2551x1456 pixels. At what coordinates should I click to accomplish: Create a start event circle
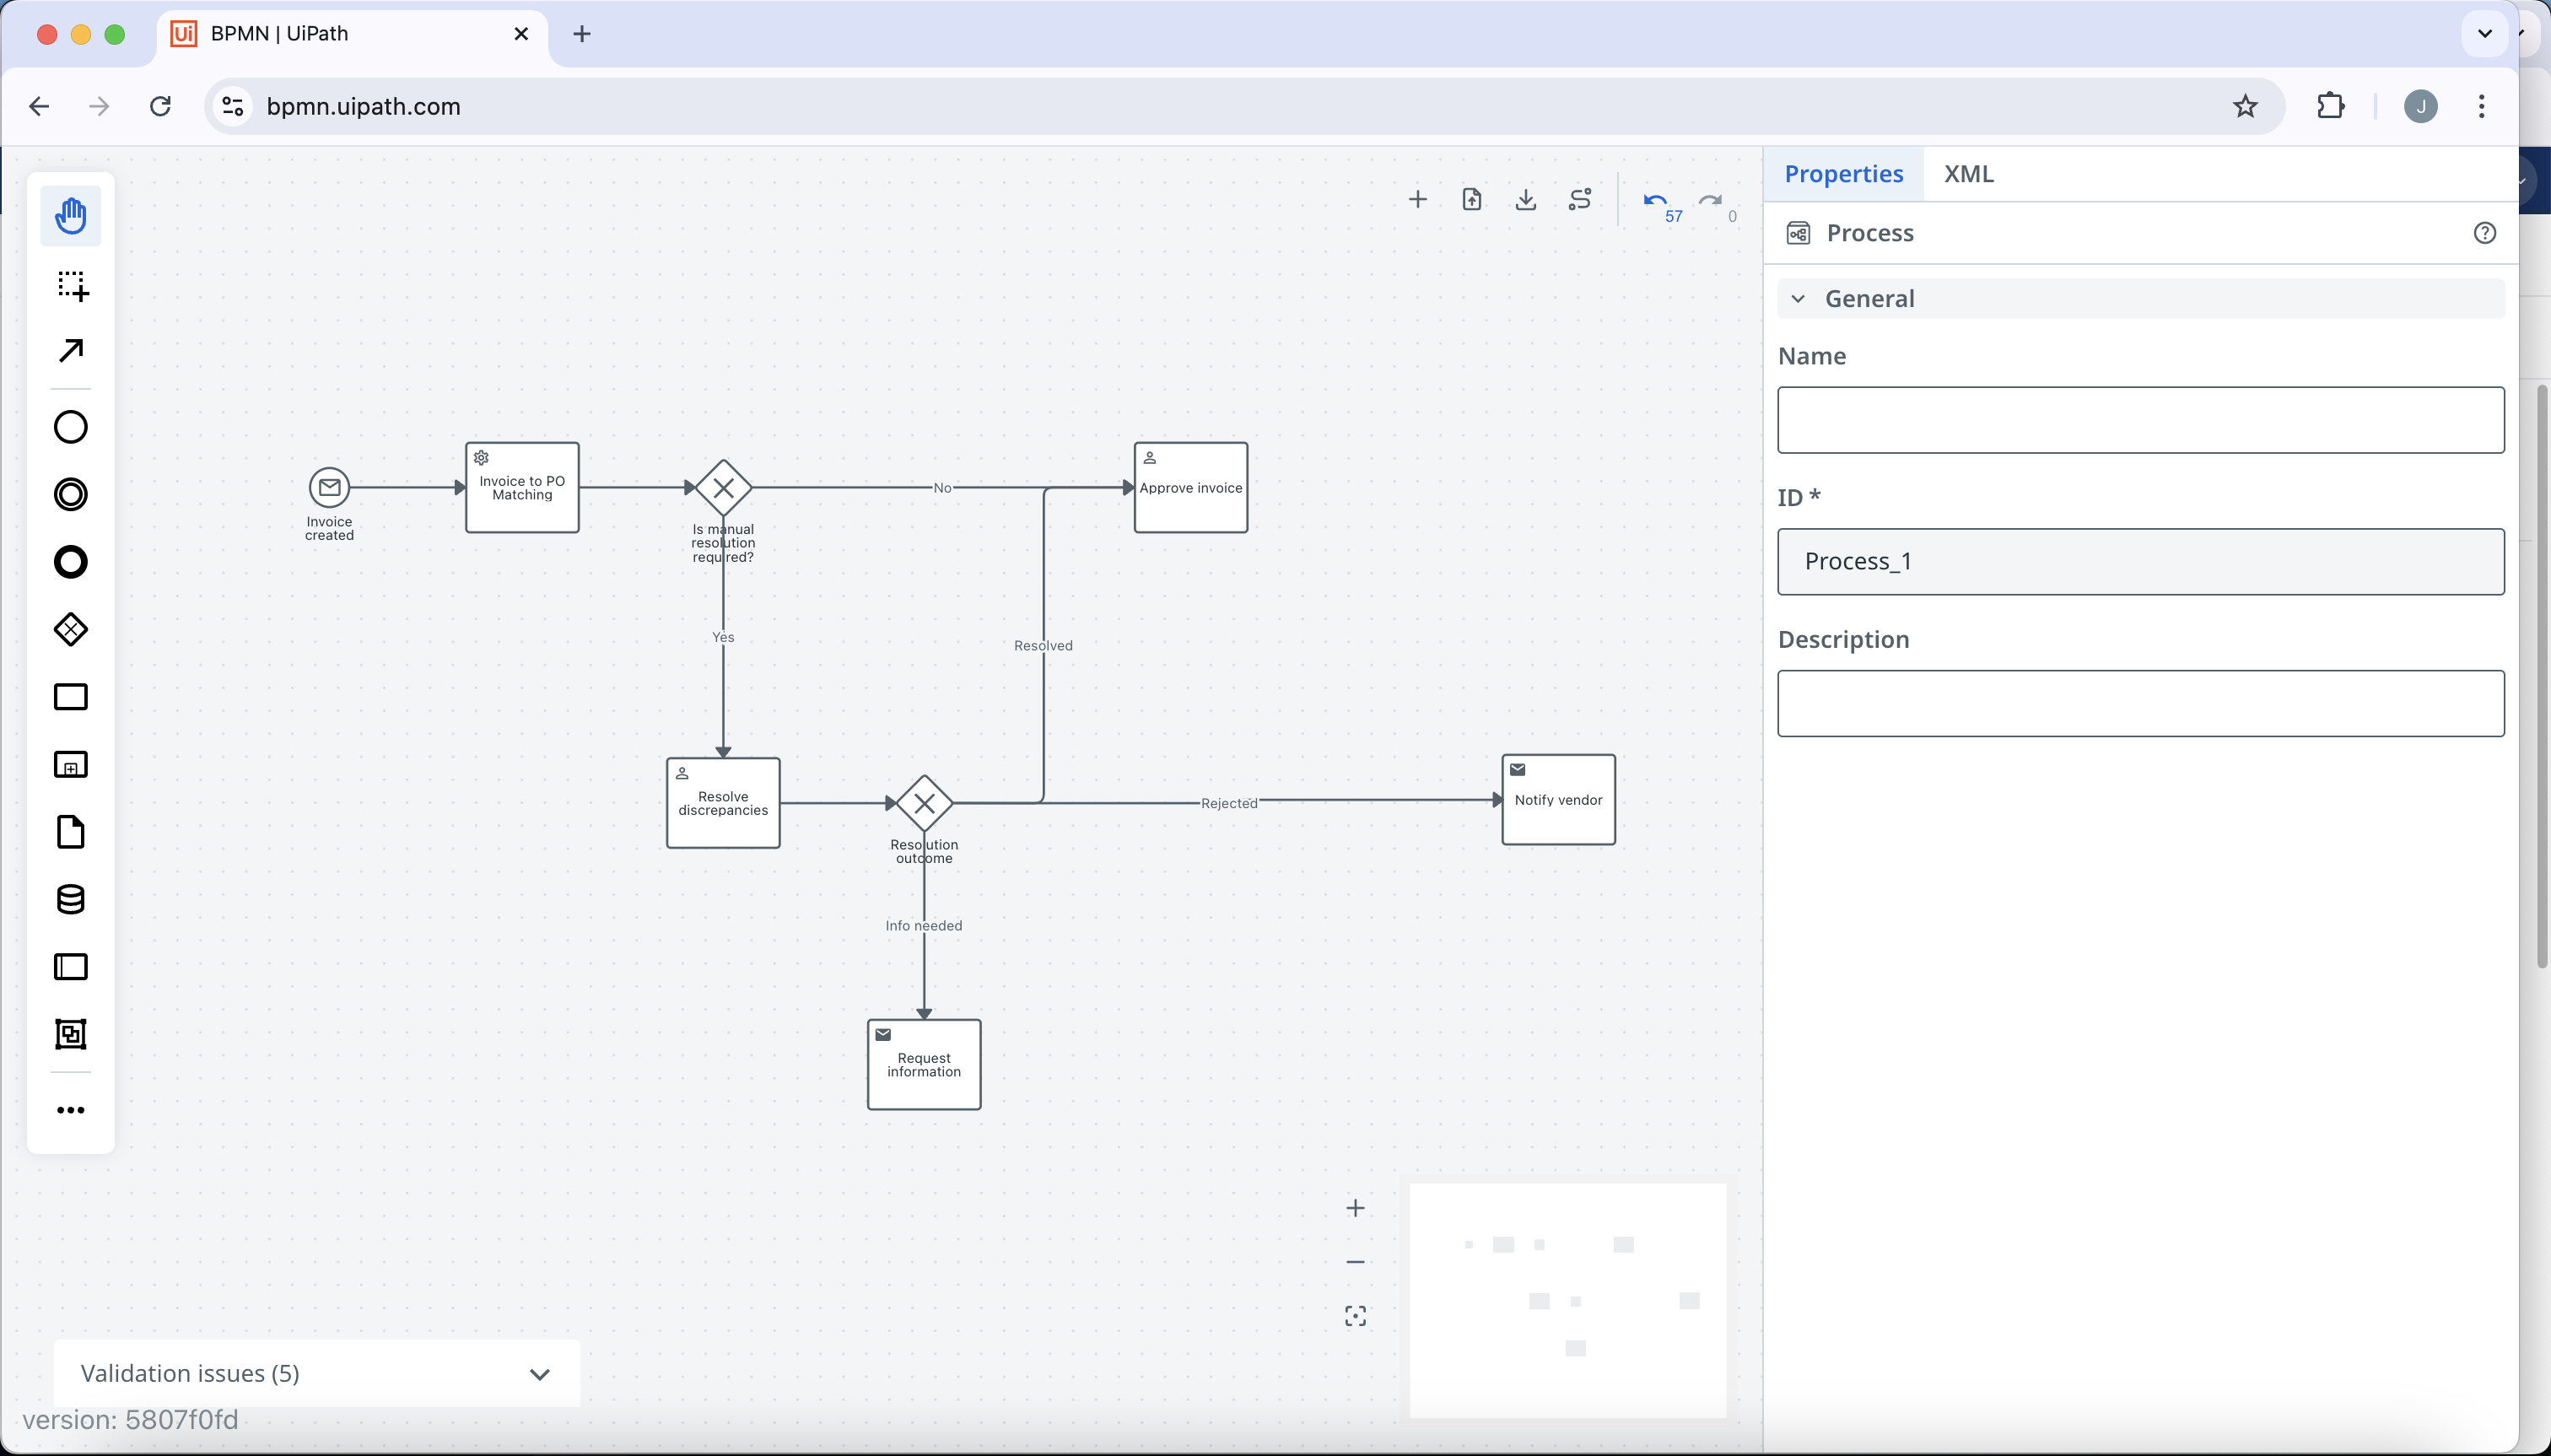(71, 427)
